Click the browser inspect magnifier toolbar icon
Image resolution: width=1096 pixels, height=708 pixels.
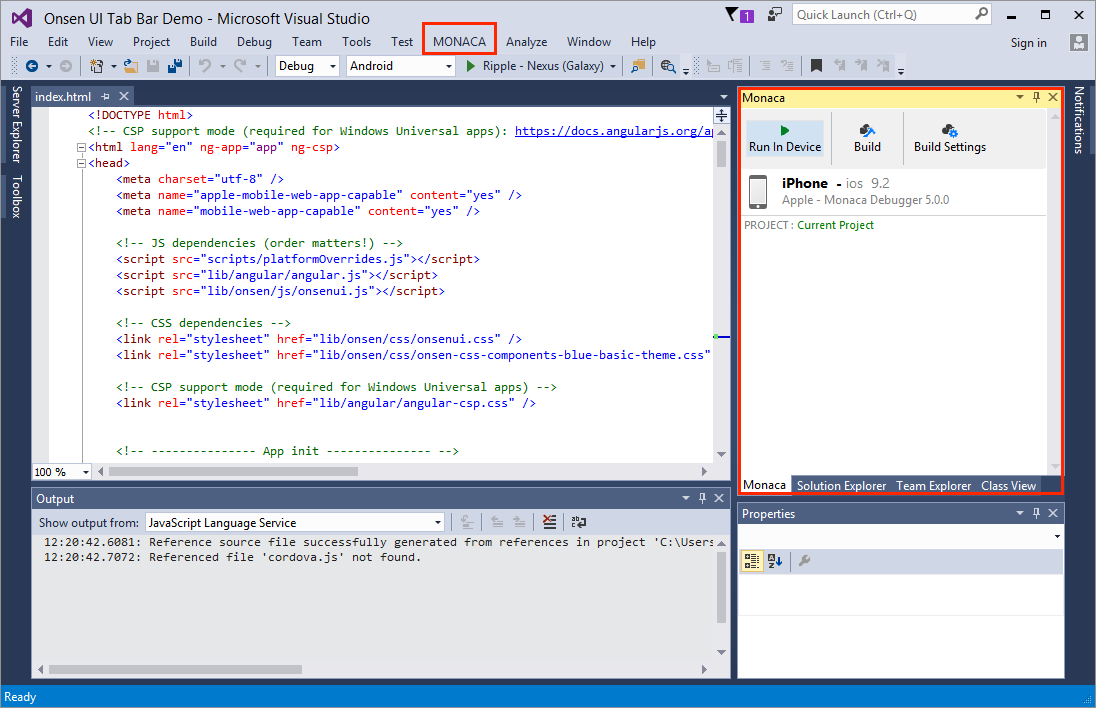pos(668,66)
